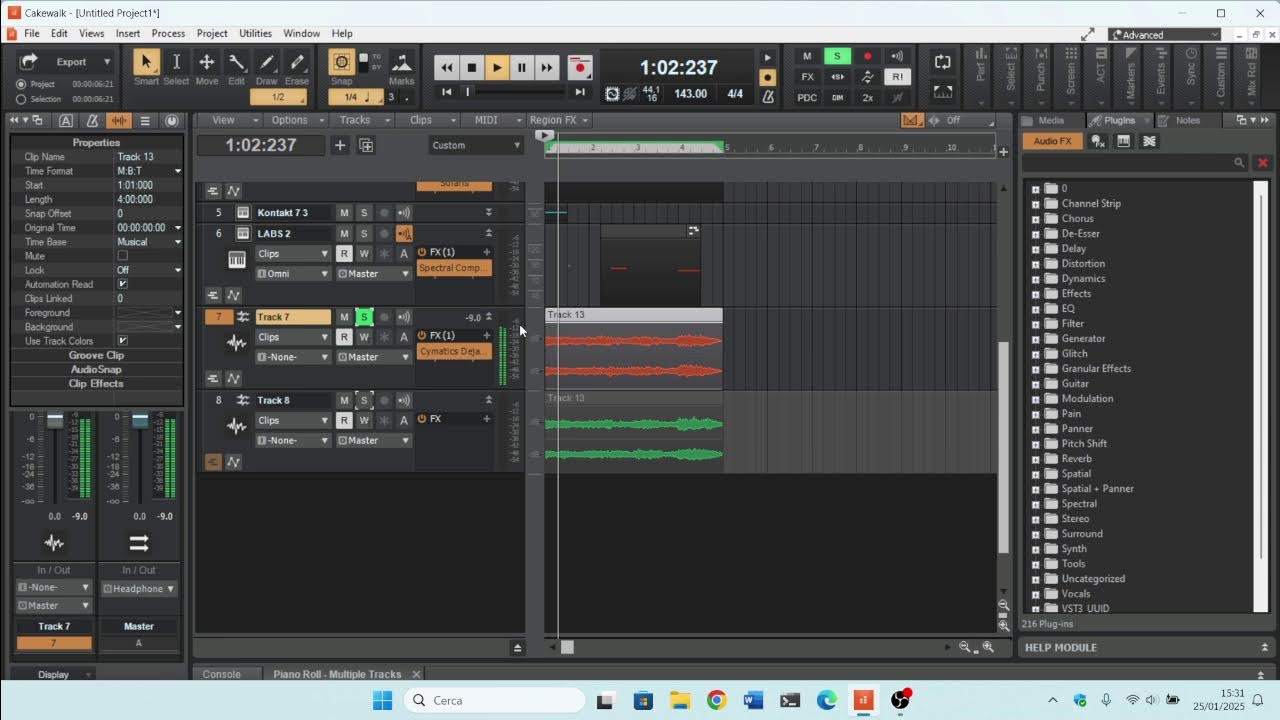Adjust the Master inspector volume fader
The image size is (1280, 720).
[x=140, y=421]
